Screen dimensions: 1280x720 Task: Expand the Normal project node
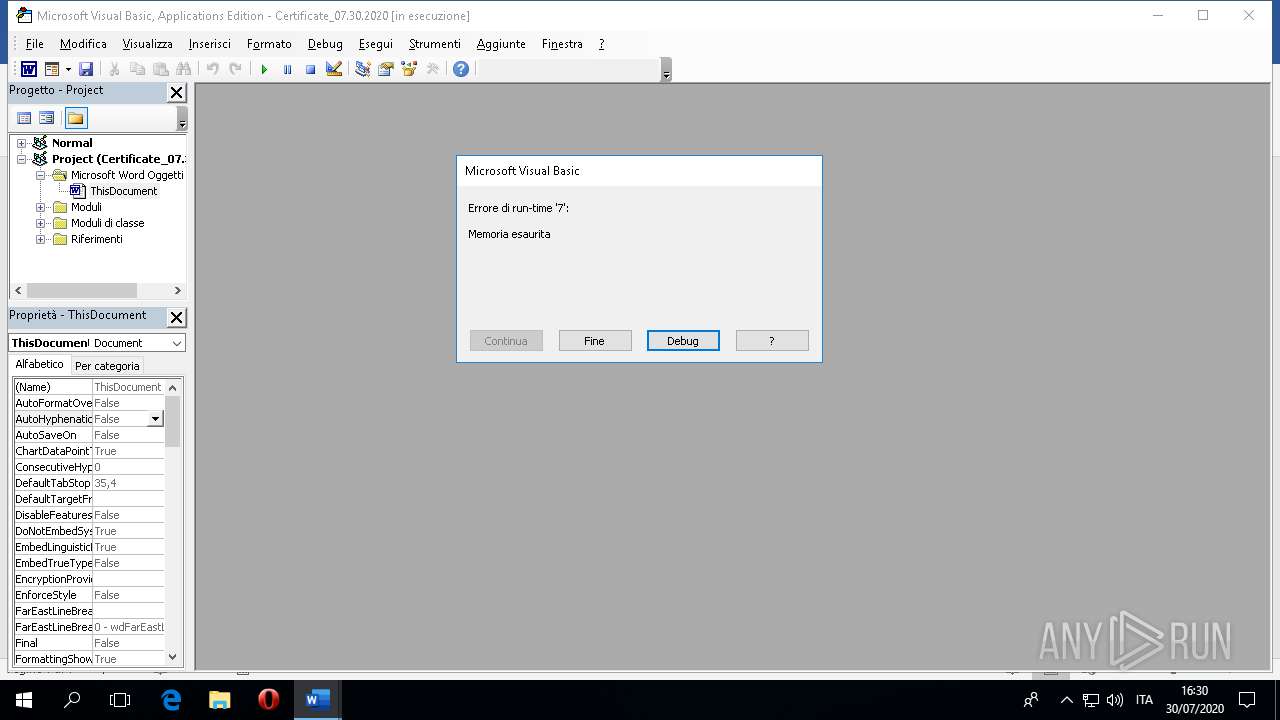21,143
